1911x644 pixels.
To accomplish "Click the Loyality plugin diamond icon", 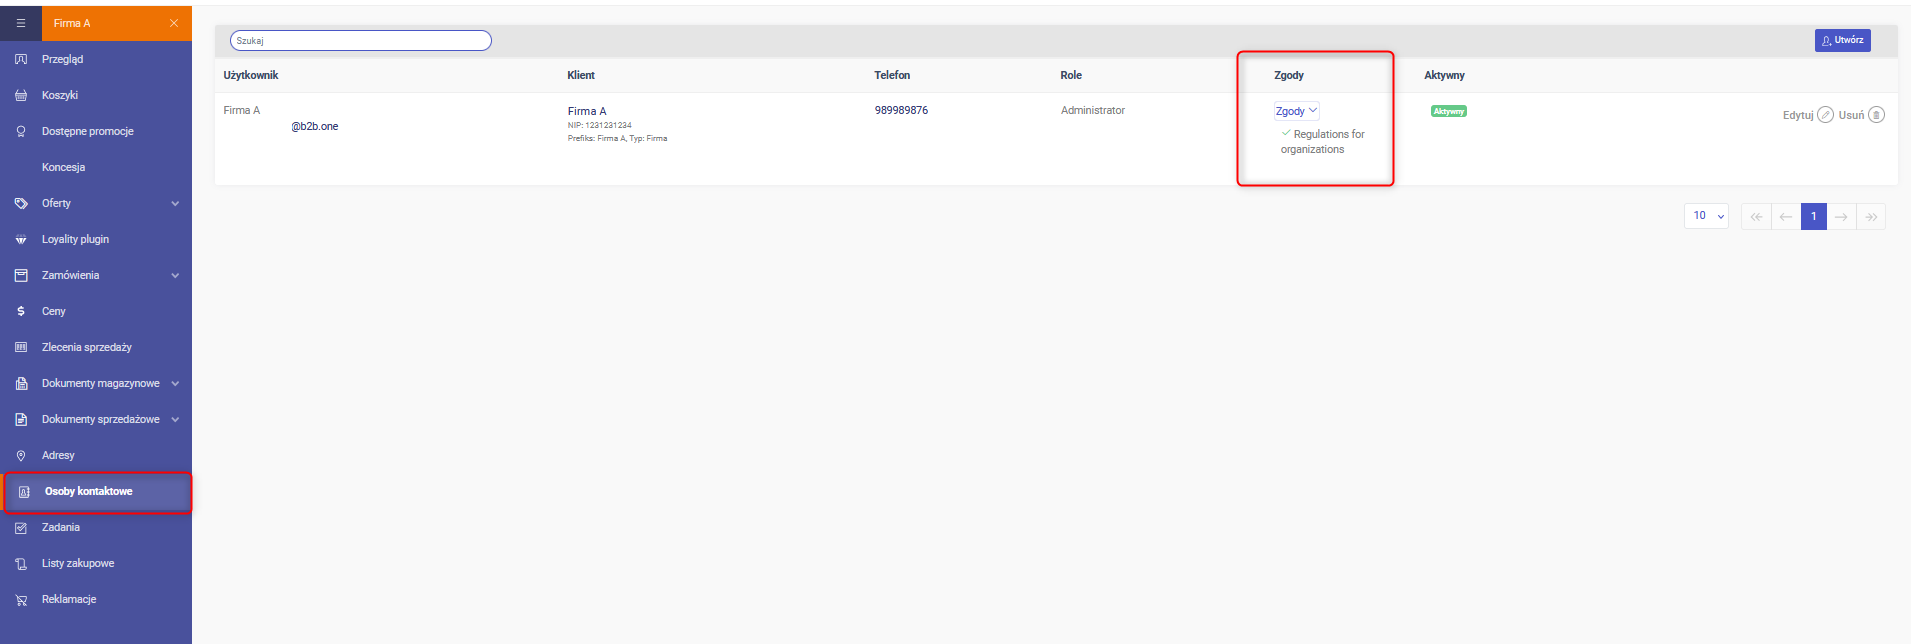I will point(21,239).
